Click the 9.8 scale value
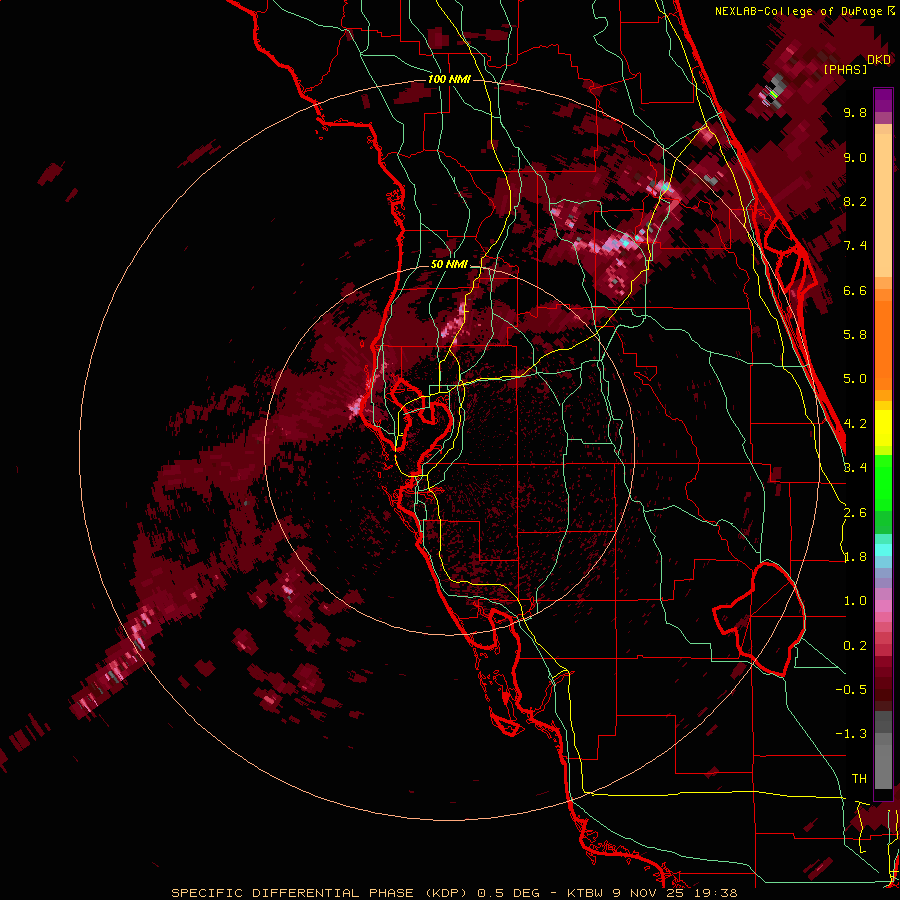 click(x=855, y=112)
